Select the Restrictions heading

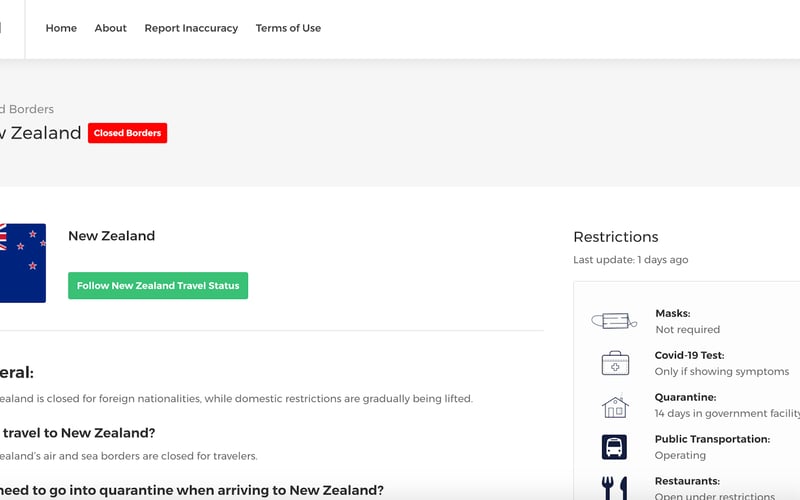(x=616, y=237)
